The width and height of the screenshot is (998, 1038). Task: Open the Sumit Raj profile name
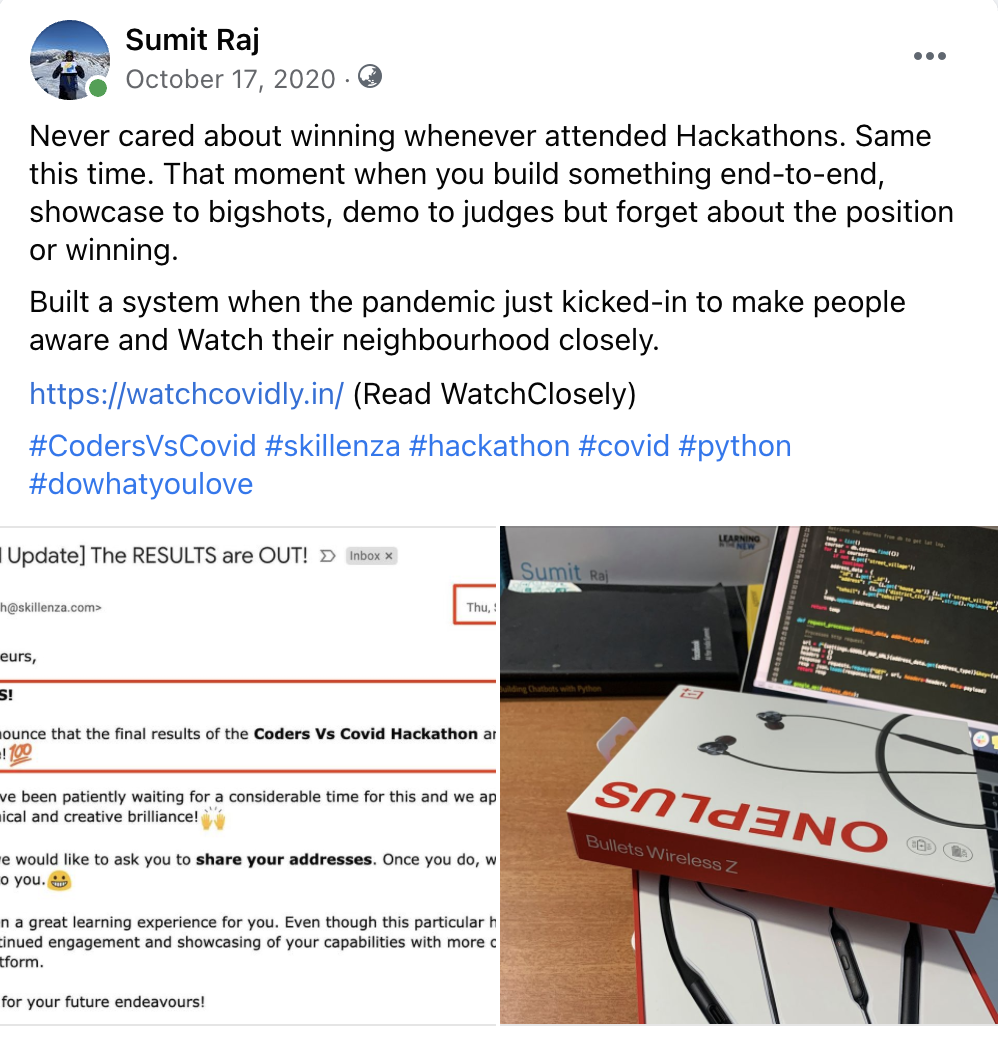pos(193,40)
